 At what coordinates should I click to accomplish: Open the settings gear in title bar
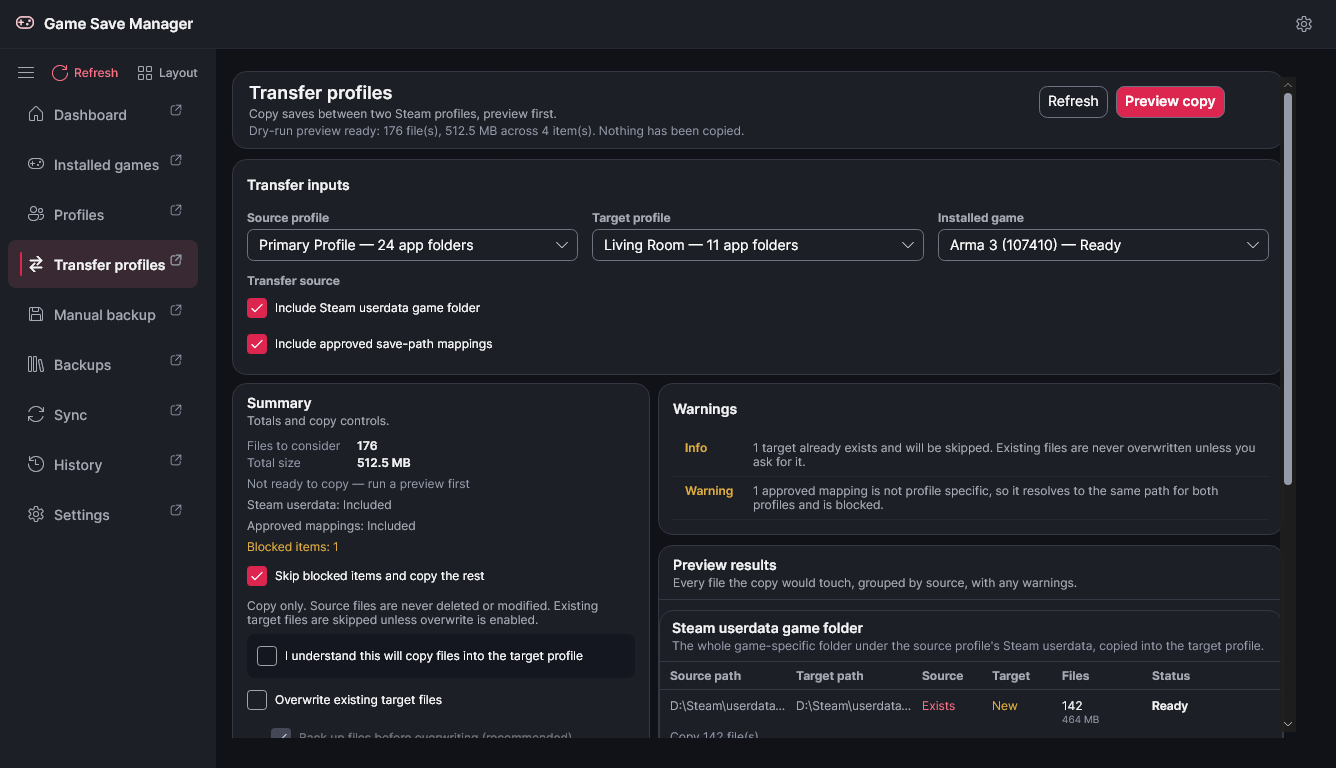click(x=1303, y=24)
